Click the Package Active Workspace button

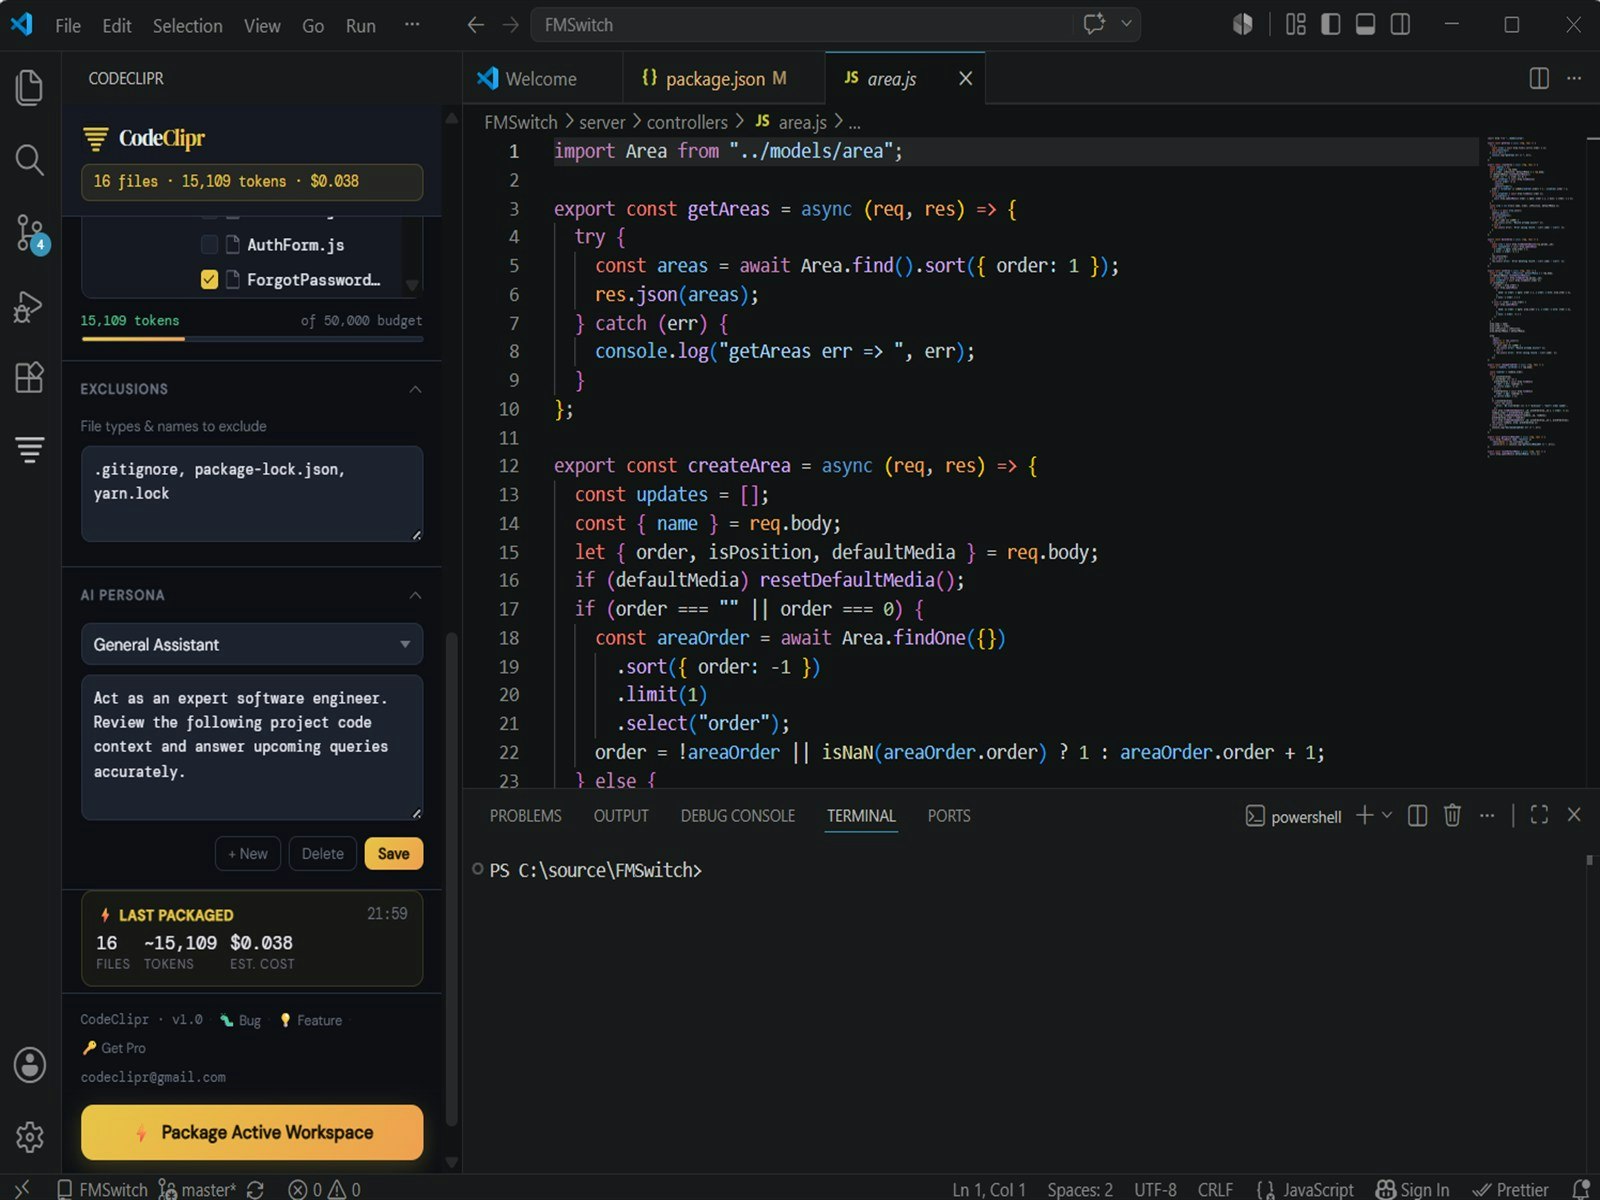point(252,1132)
